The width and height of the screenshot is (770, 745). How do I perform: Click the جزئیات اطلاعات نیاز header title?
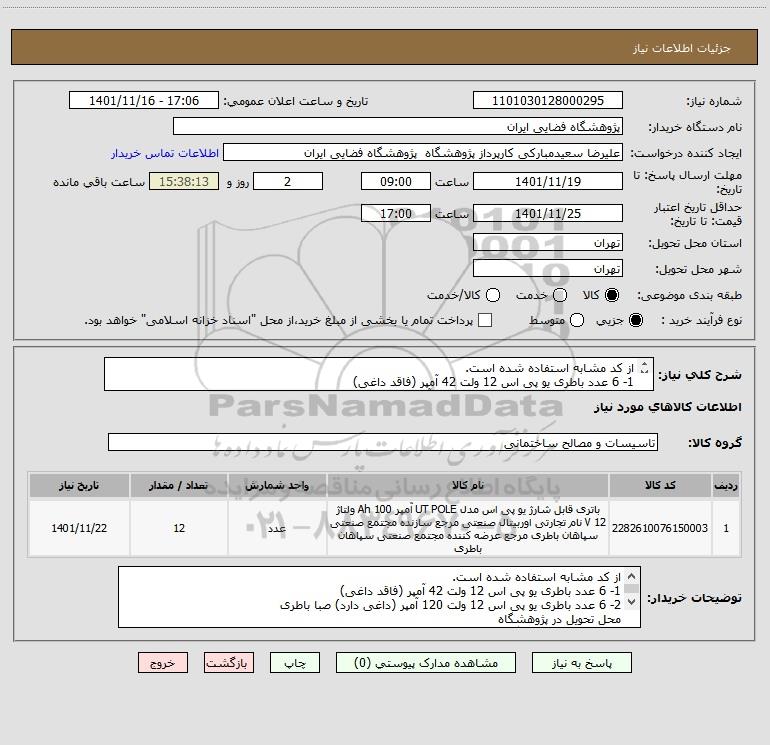pyautogui.click(x=682, y=48)
